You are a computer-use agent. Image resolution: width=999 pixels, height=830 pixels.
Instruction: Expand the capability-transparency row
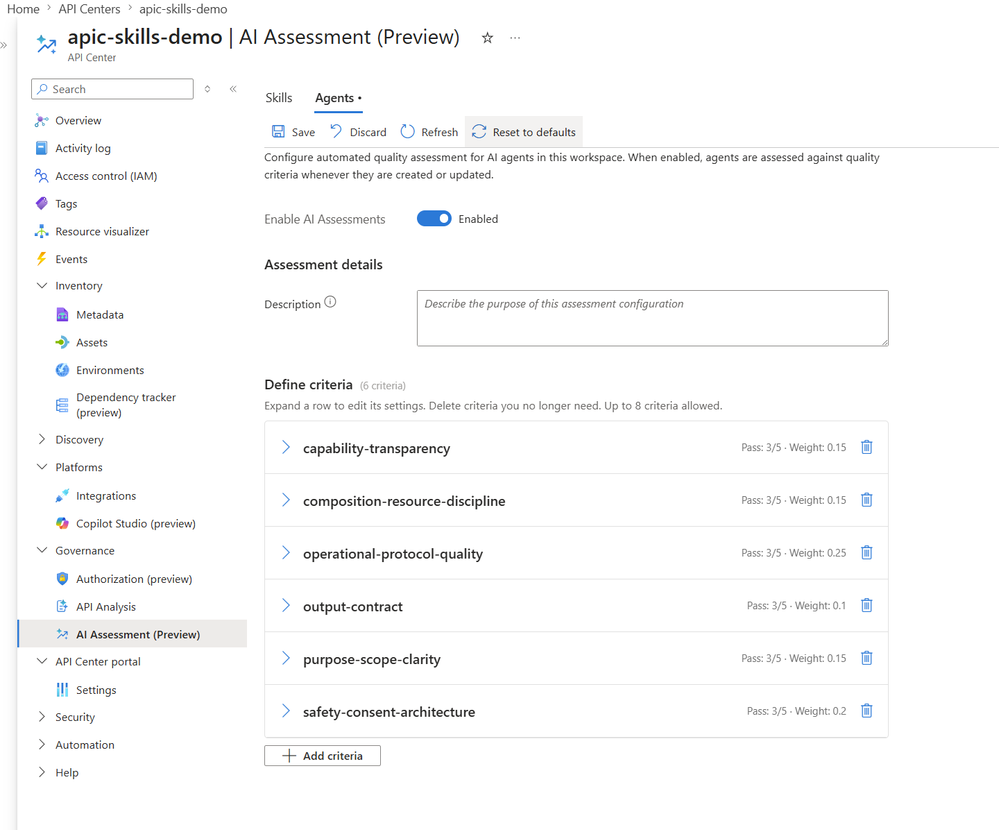pos(286,448)
